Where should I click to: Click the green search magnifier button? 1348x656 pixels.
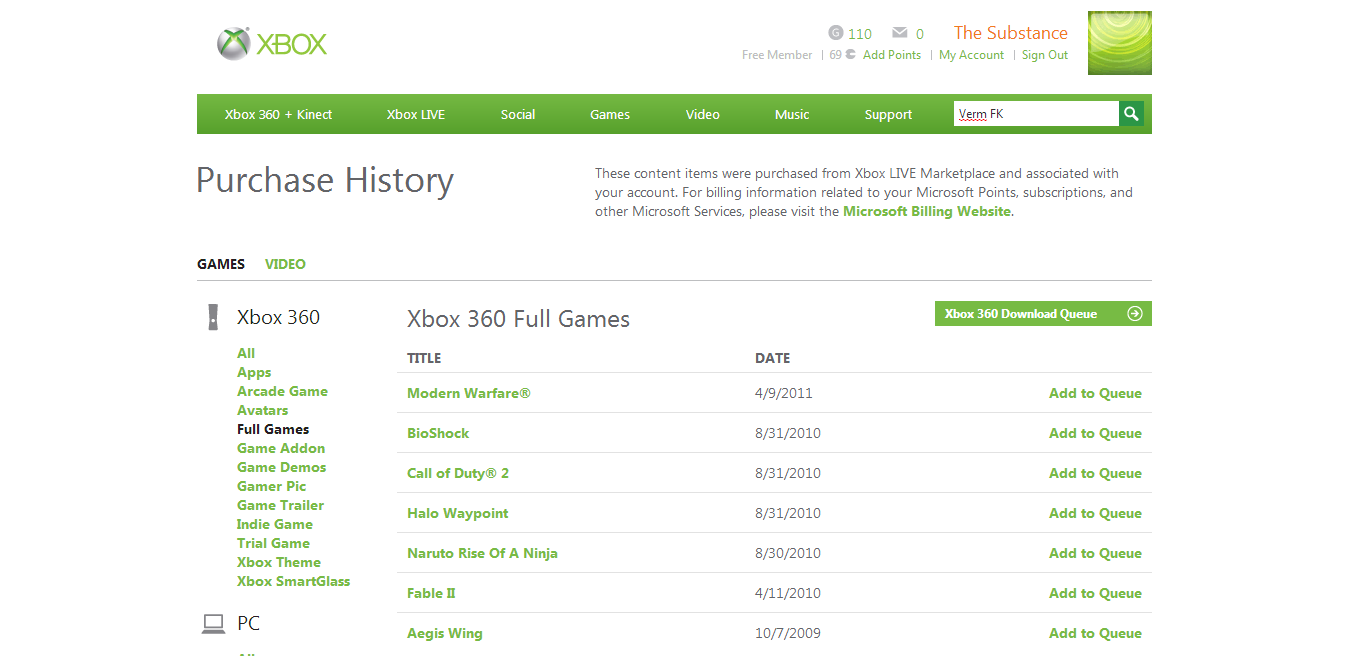tap(1131, 114)
